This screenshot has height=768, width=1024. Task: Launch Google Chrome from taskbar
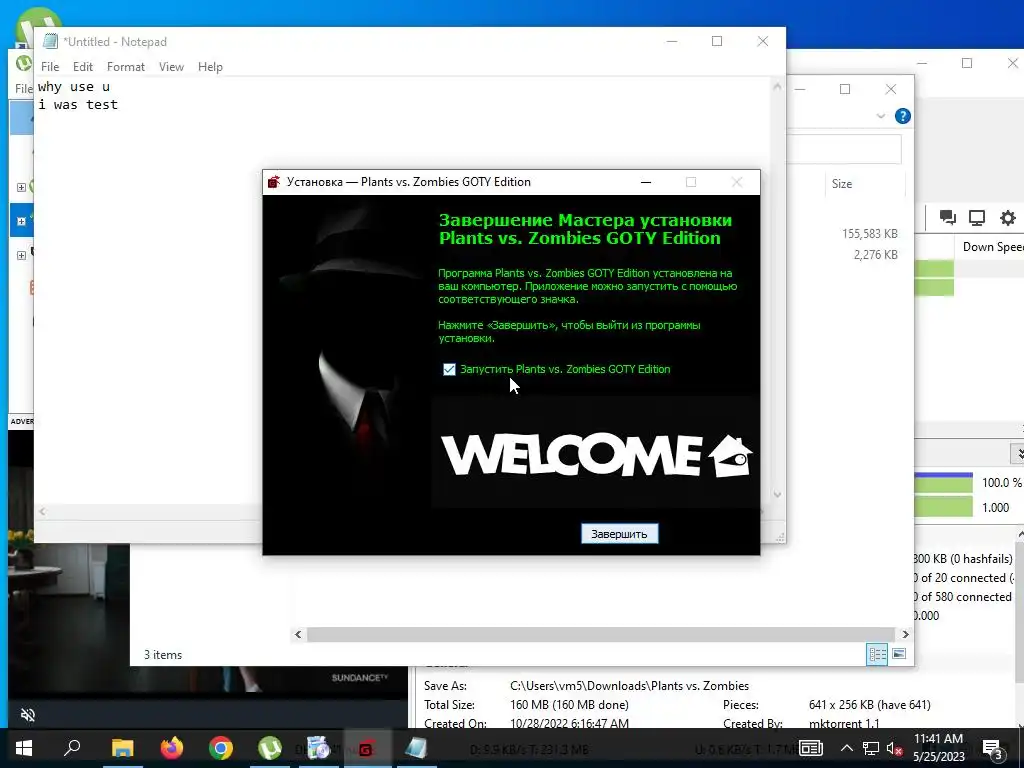click(221, 748)
